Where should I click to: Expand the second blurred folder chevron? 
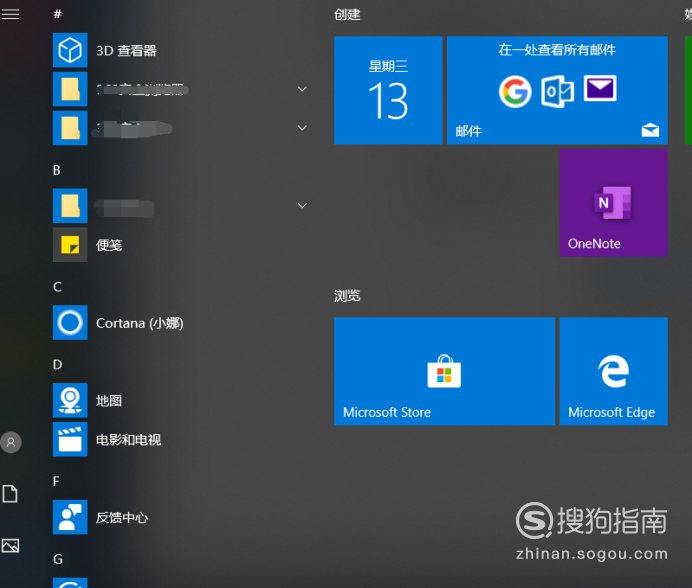(x=302, y=128)
